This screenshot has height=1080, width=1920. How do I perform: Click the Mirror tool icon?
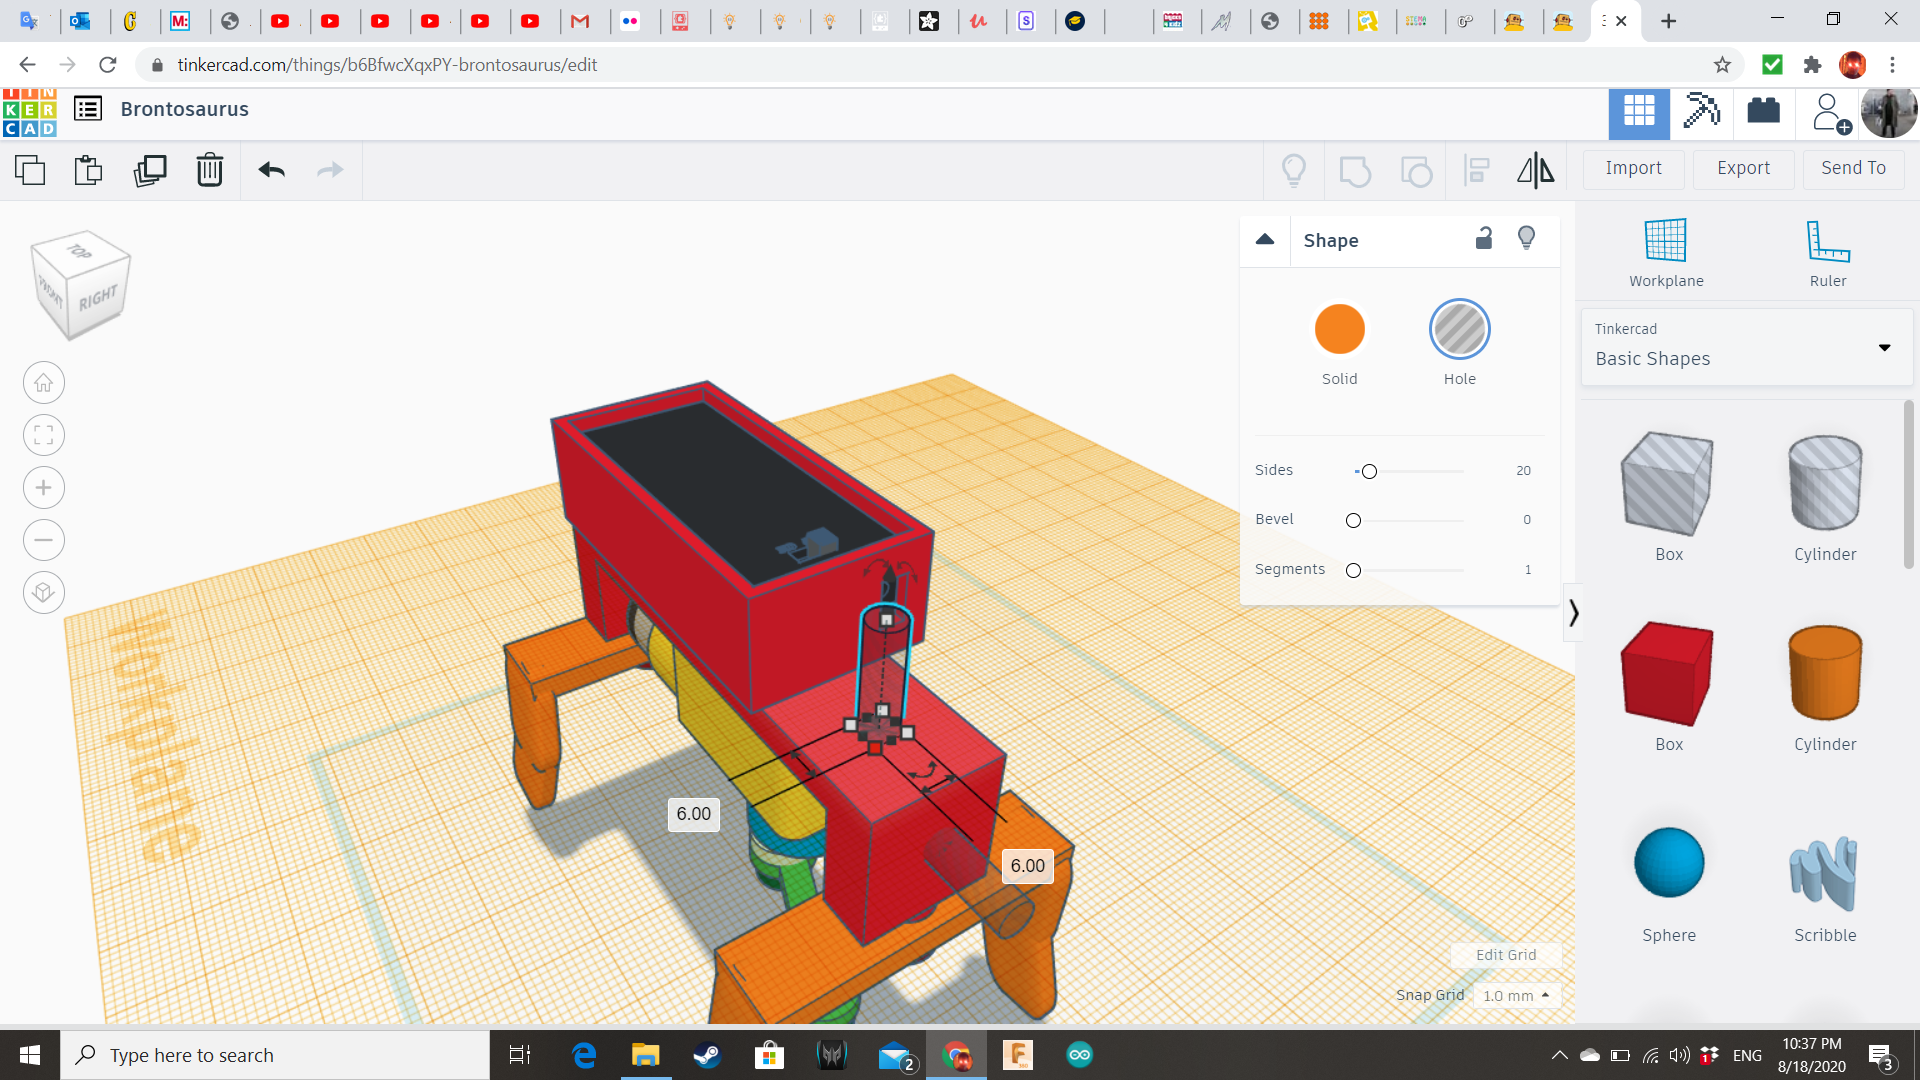click(x=1535, y=170)
